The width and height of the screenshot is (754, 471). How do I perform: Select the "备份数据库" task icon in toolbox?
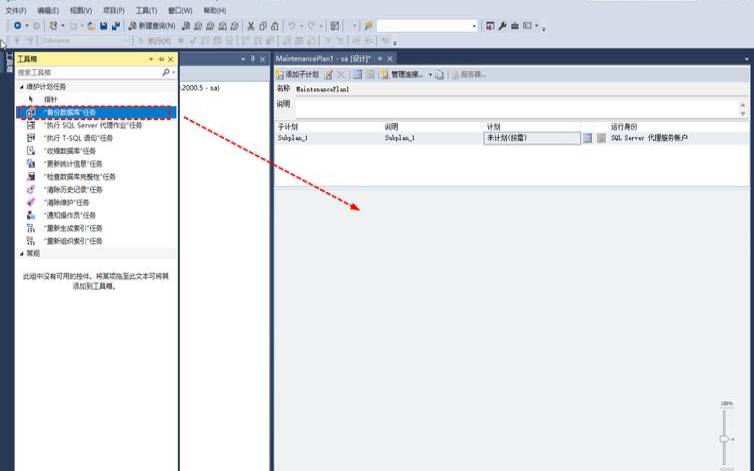point(31,113)
